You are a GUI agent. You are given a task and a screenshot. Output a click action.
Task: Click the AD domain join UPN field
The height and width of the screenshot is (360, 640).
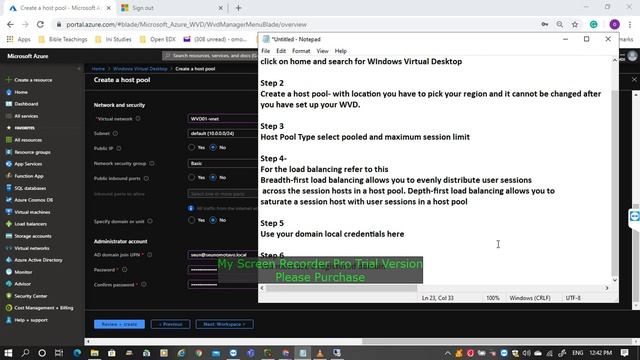pyautogui.click(x=223, y=255)
